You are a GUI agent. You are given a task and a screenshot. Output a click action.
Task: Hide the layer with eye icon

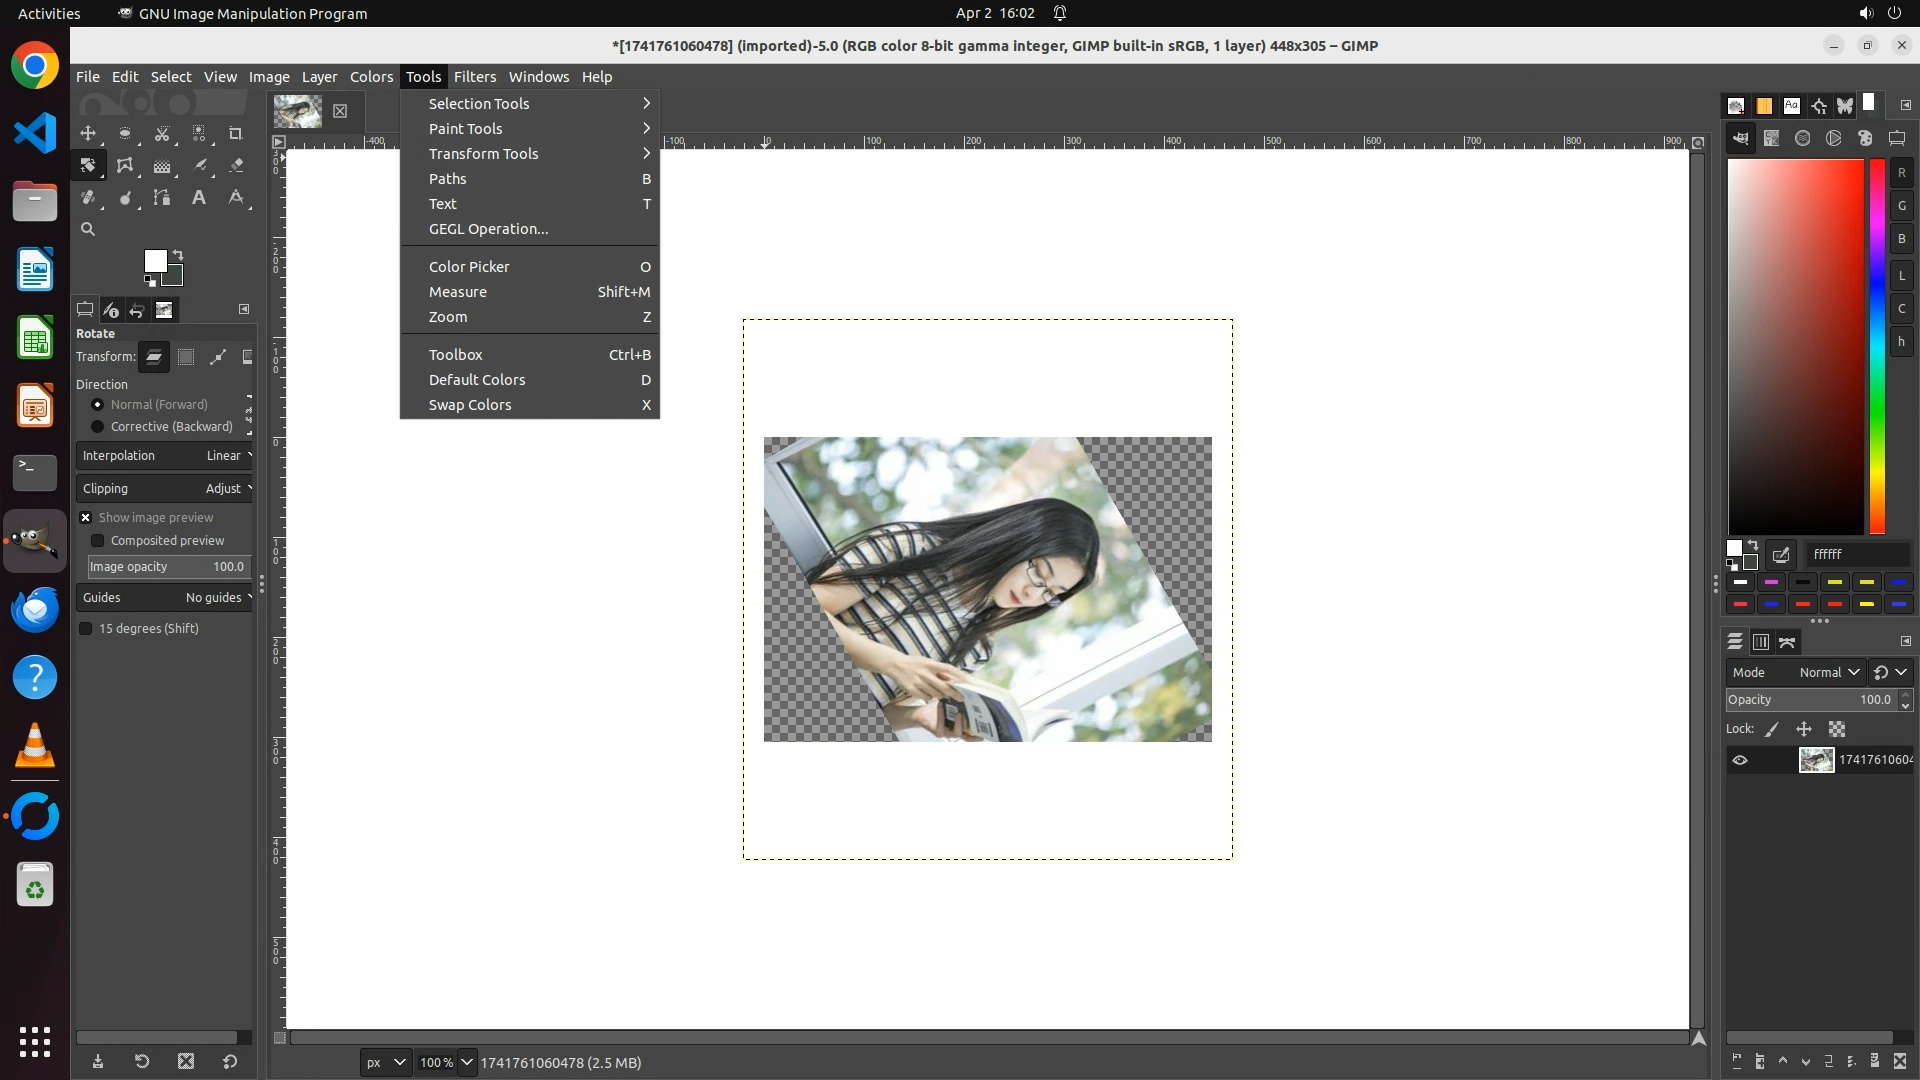point(1740,760)
